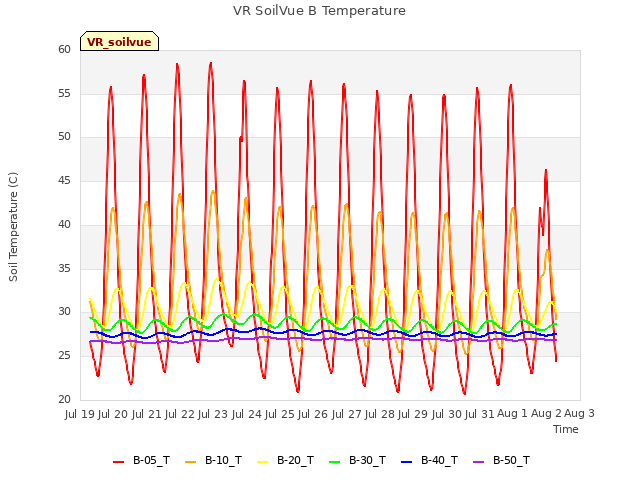The image size is (640, 480).
Task: Click the 55 y-axis tick label
Action: pyautogui.click(x=64, y=93)
